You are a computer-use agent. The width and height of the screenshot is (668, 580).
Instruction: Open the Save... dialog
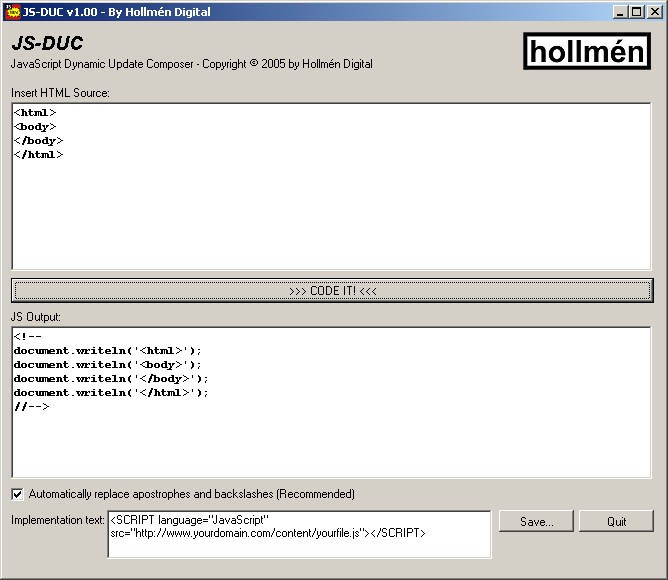point(536,521)
